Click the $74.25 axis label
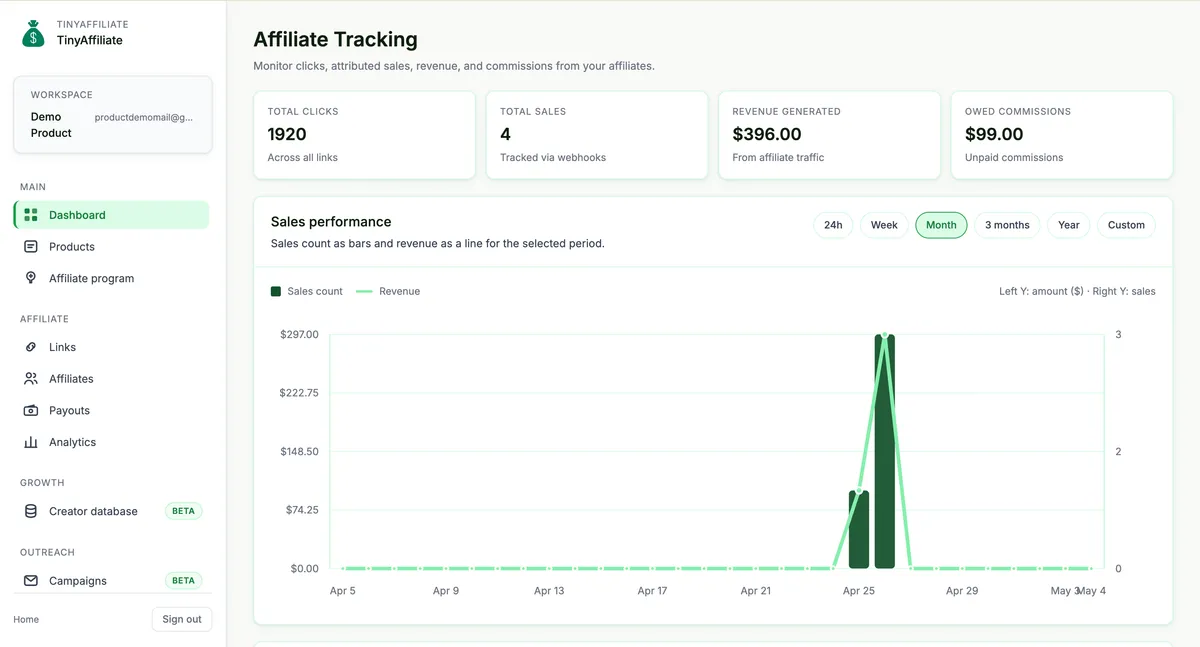Viewport: 1200px width, 647px height. click(302, 510)
